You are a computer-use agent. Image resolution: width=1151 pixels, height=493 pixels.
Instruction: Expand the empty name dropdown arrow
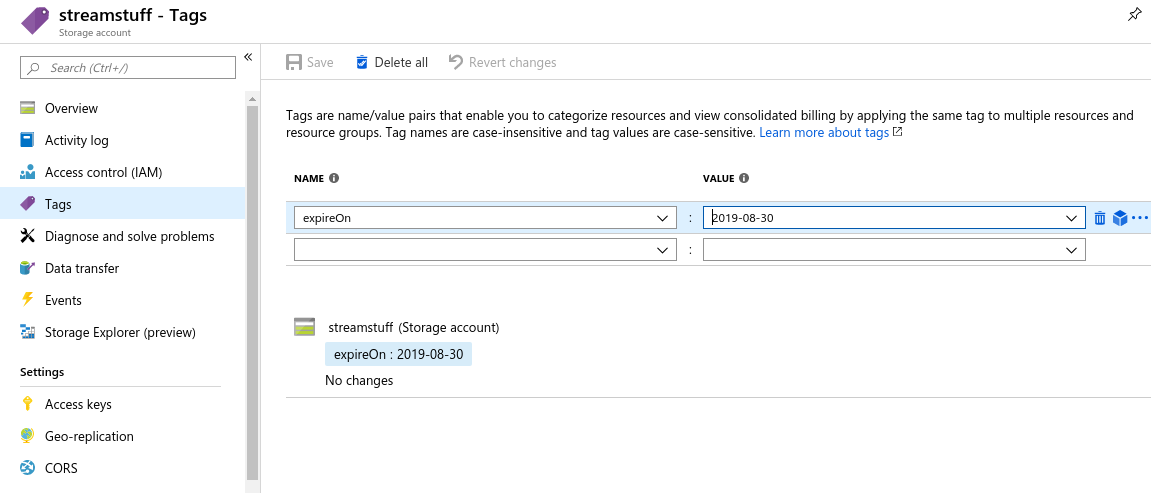pos(663,250)
